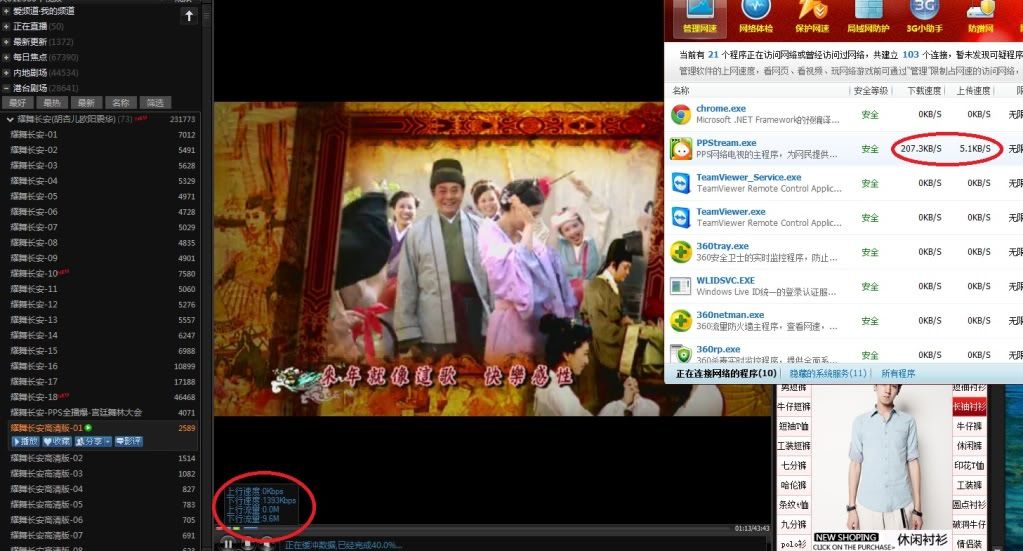Collapse the 港台剧场 category
This screenshot has width=1023, height=551.
click(x=6, y=88)
